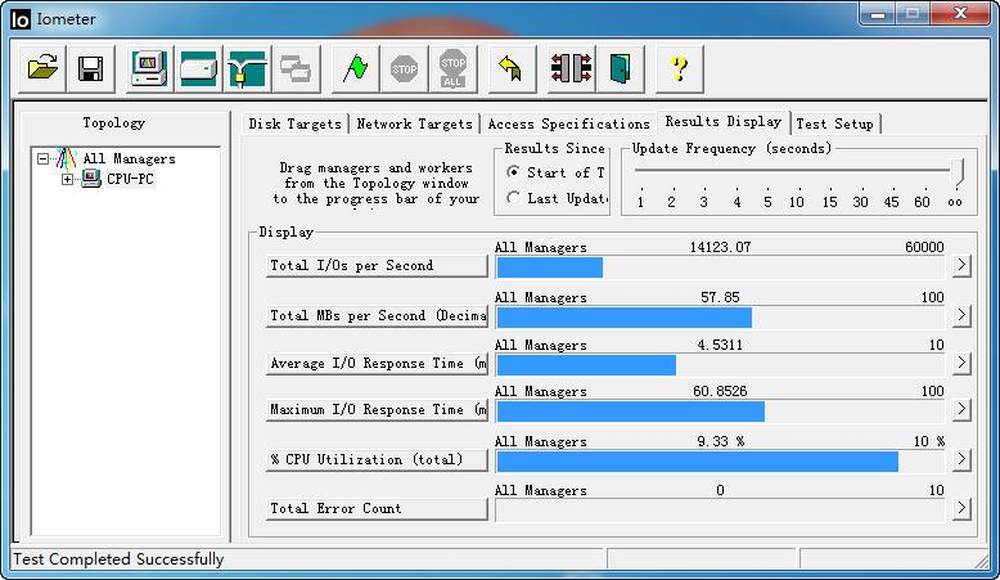The width and height of the screenshot is (1000, 580).
Task: Click the Total I/Os per Second progress bar
Action: (720, 267)
